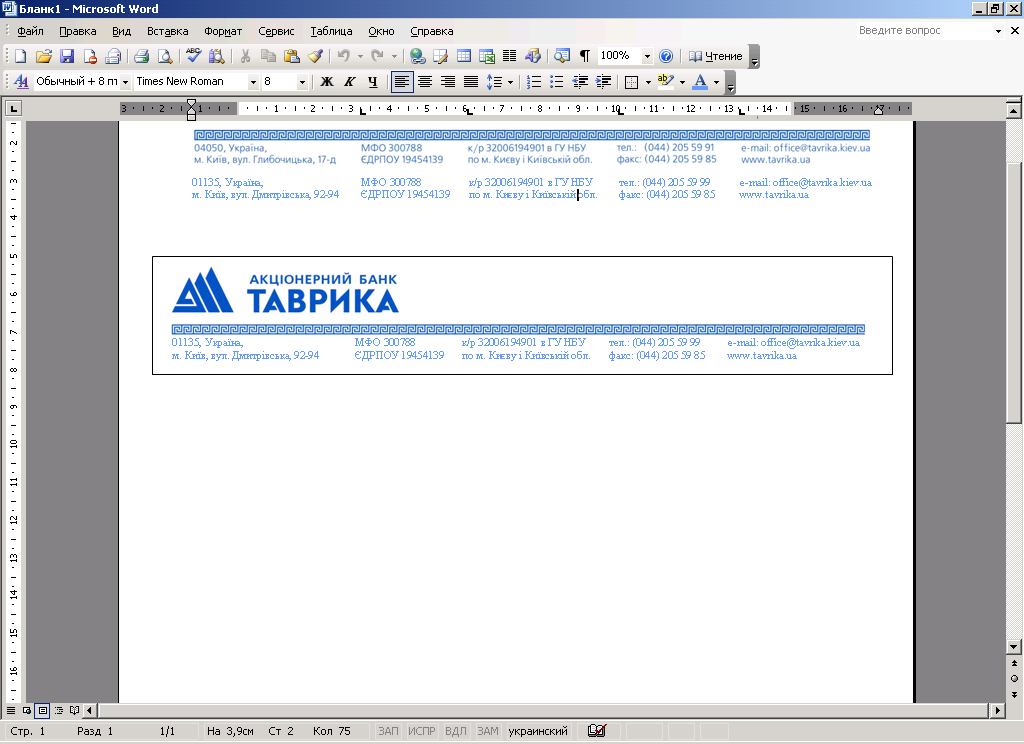
Task: Decrease the paragraph indent
Action: [x=580, y=82]
